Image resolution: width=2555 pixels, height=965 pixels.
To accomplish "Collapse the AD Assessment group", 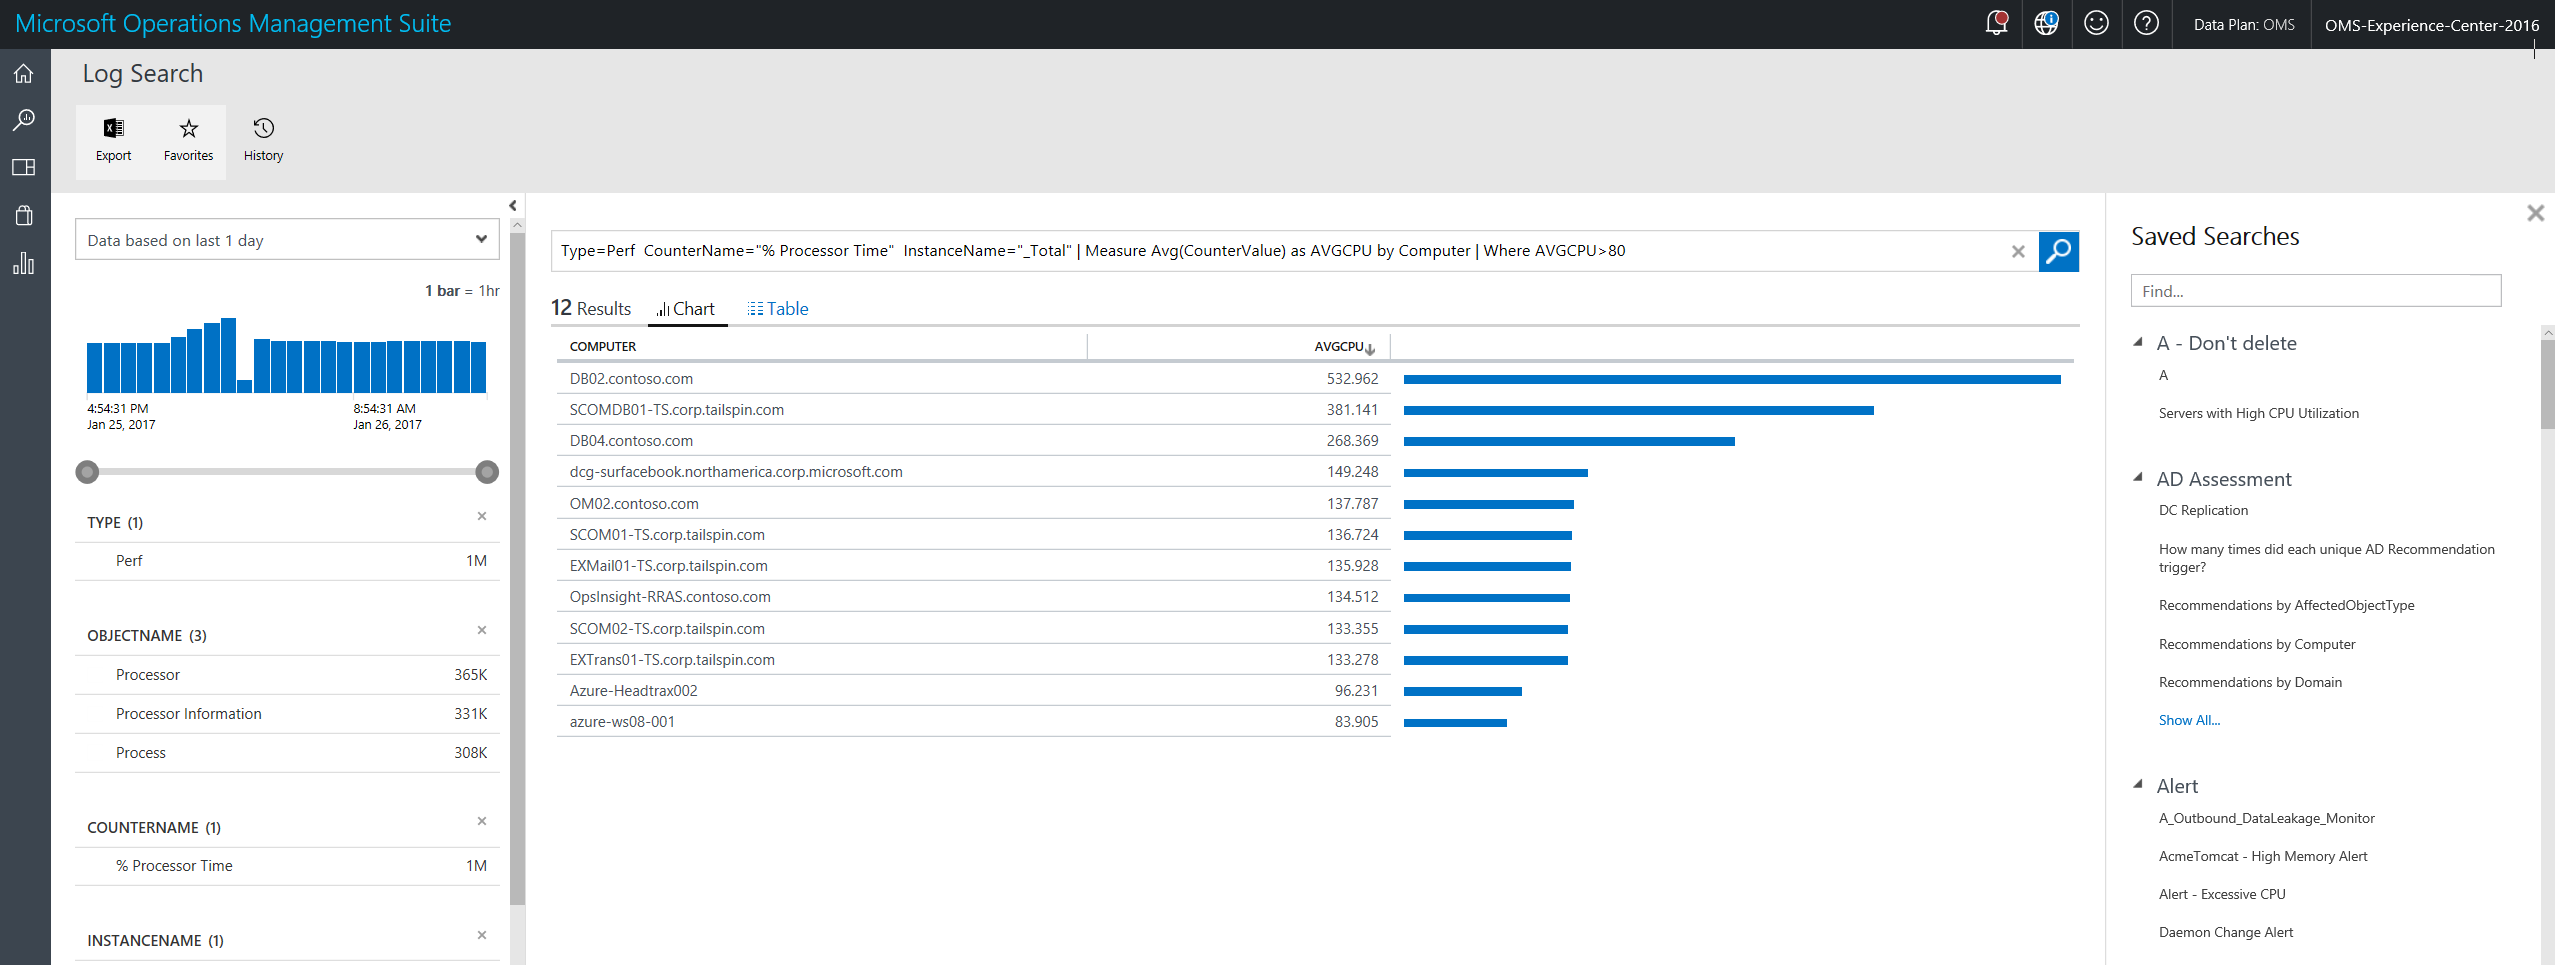I will tap(2138, 478).
